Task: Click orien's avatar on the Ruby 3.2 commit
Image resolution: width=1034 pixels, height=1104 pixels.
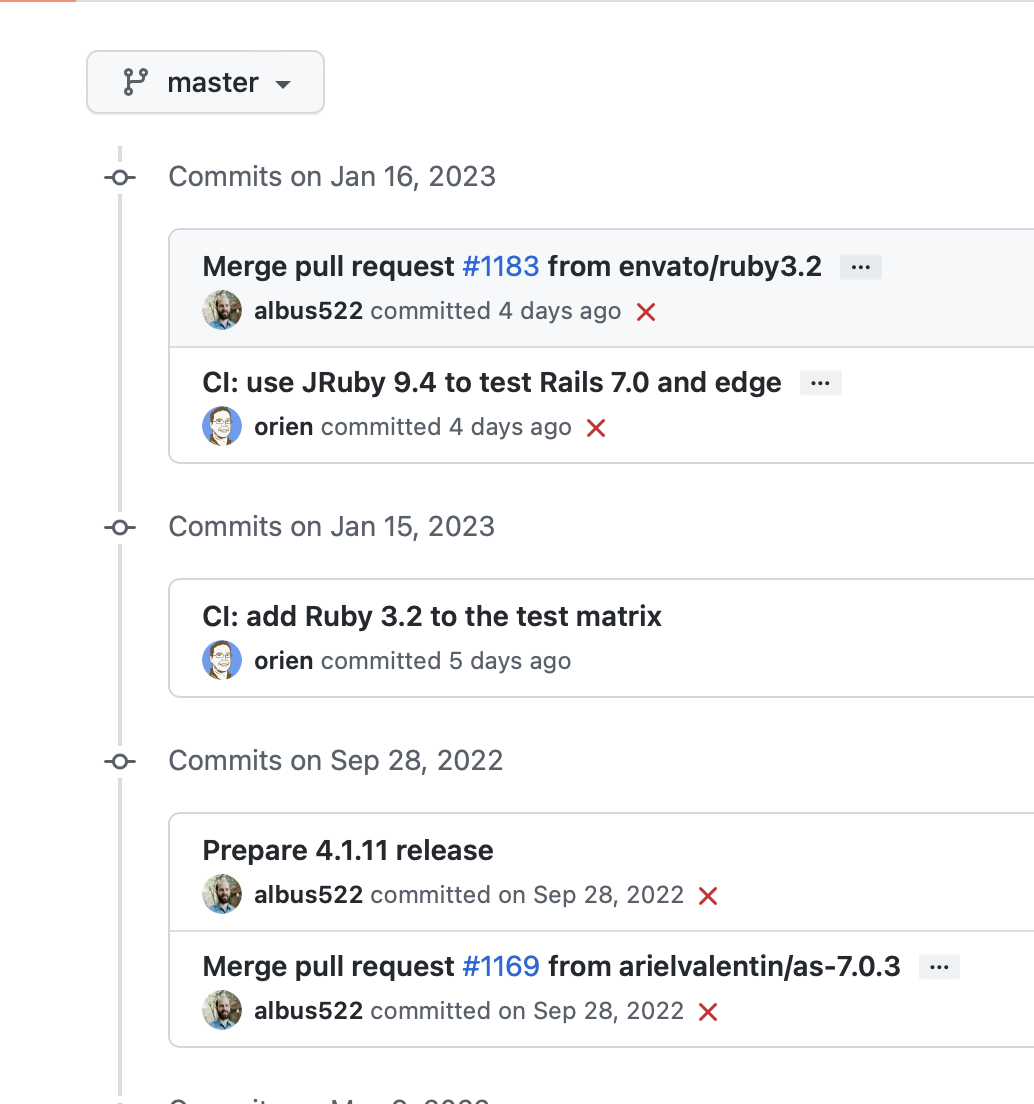Action: 222,660
